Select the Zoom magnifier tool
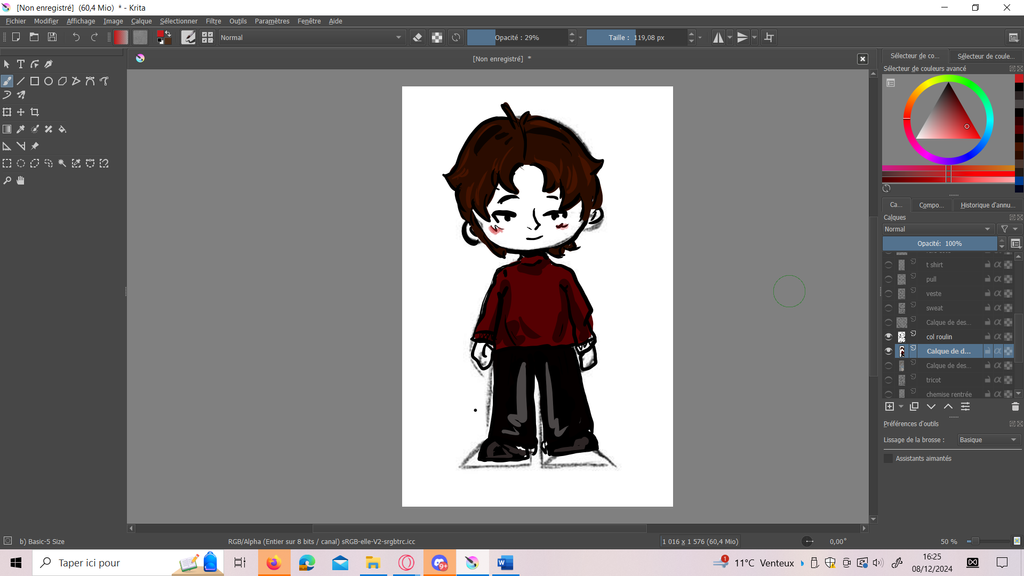Screen dimensions: 1024x576 [7, 181]
